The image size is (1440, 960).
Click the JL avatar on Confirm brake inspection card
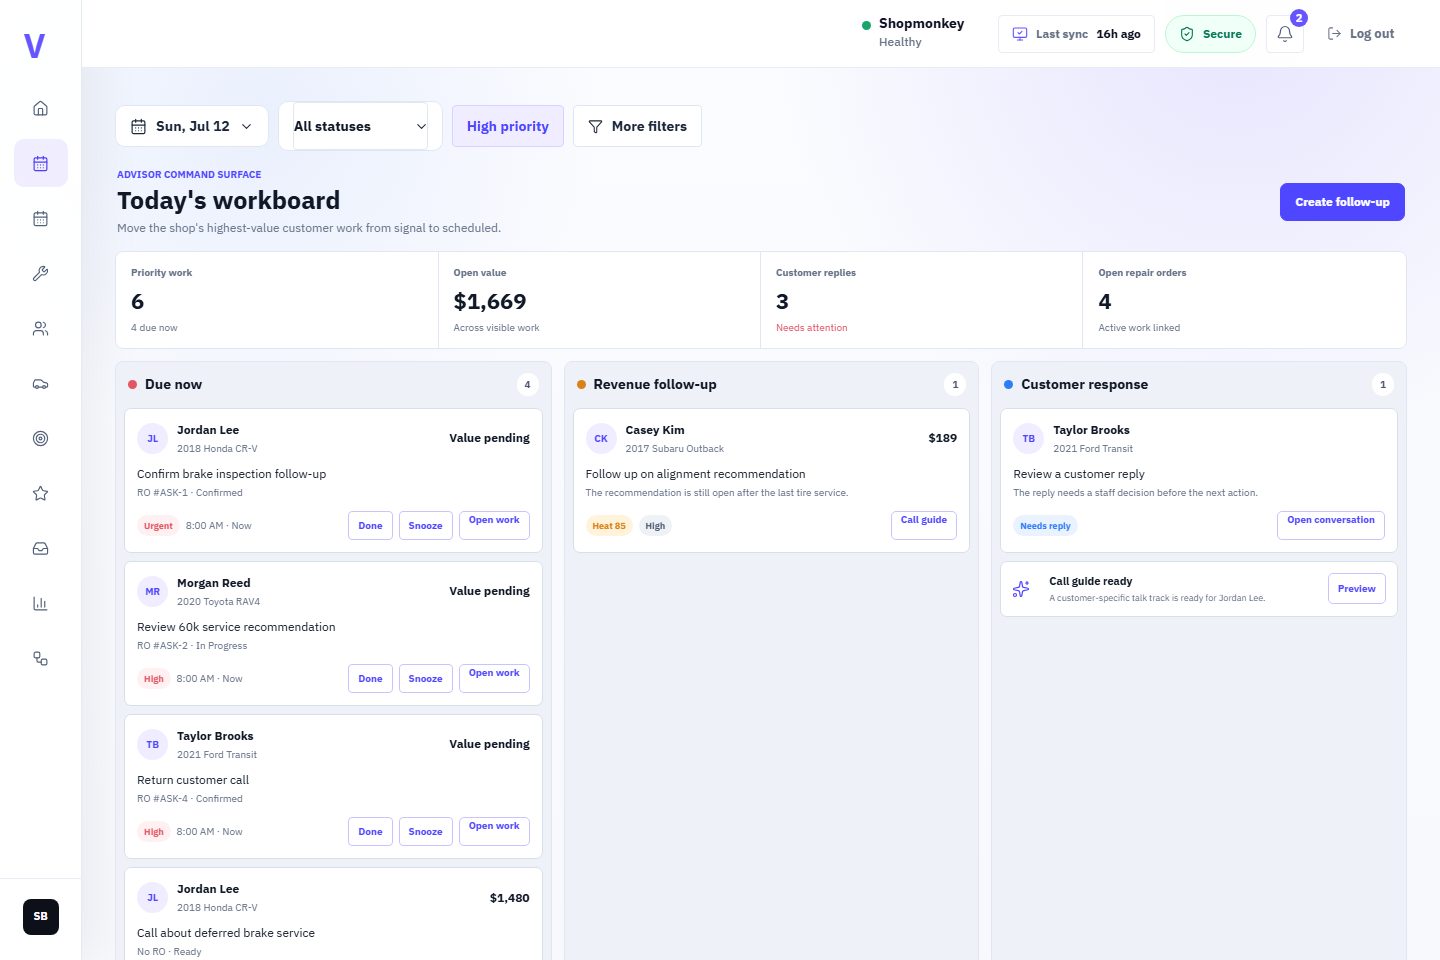point(152,438)
